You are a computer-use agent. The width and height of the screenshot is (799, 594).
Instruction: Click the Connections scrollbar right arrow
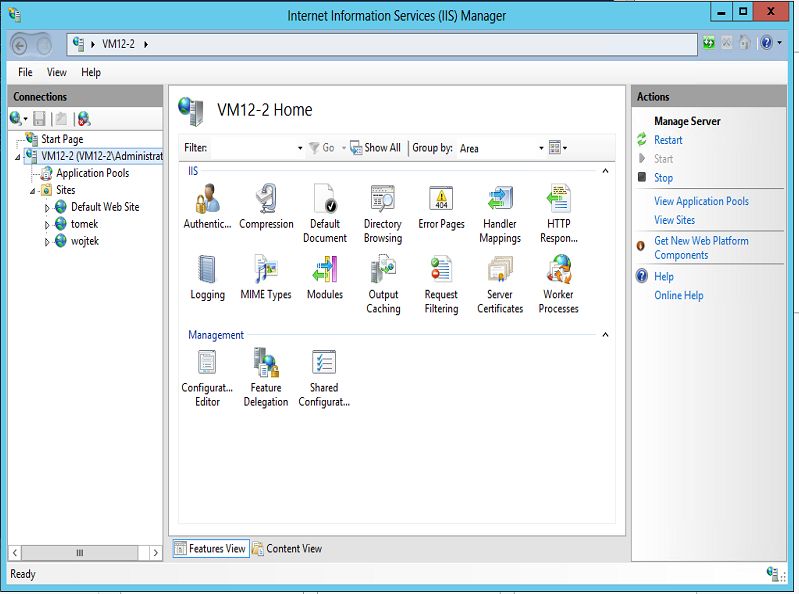[x=155, y=553]
